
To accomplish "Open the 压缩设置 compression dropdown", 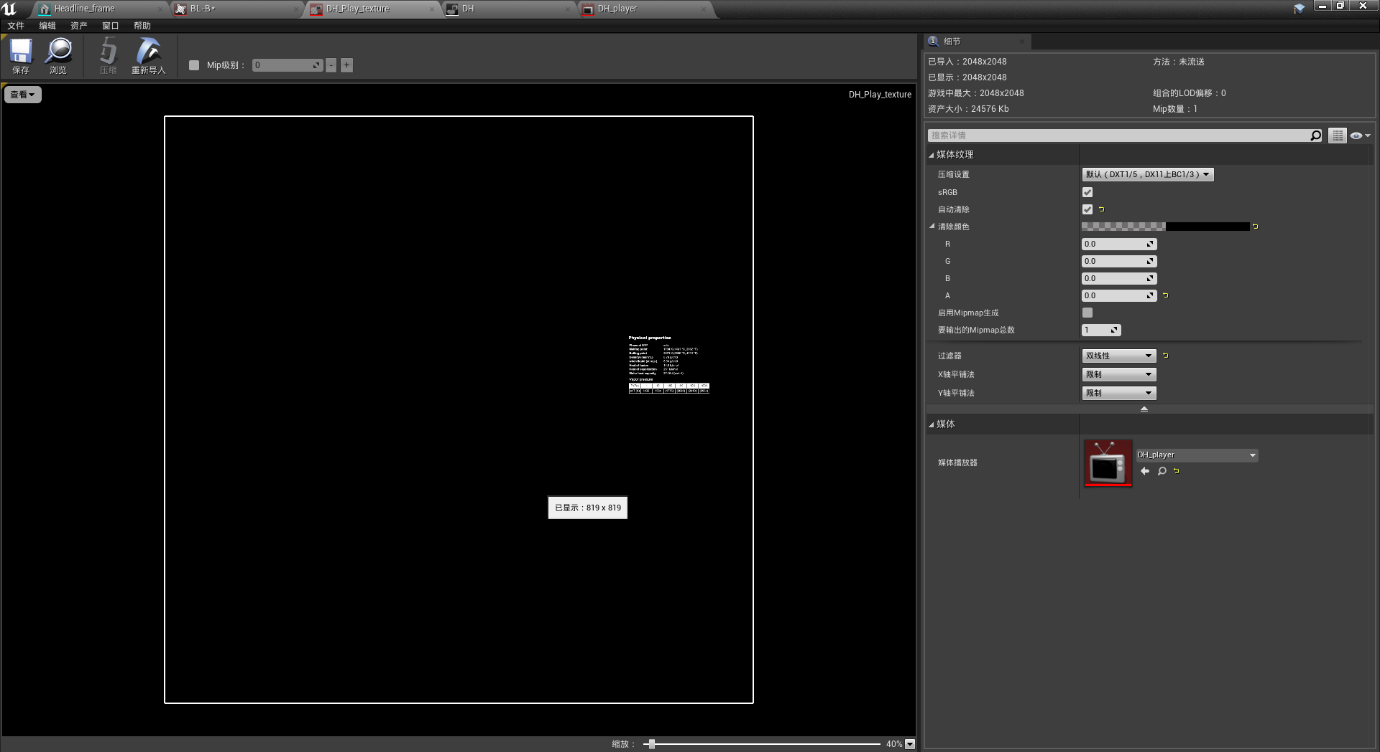I will (1148, 175).
